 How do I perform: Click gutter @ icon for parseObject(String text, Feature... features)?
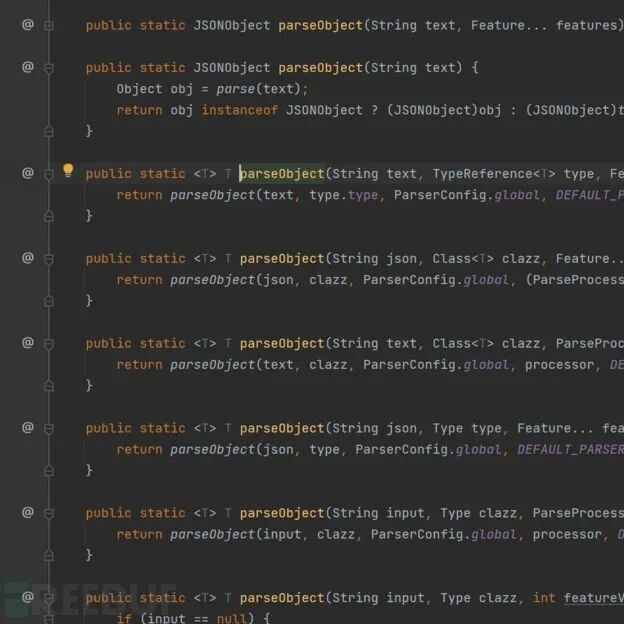point(27,25)
